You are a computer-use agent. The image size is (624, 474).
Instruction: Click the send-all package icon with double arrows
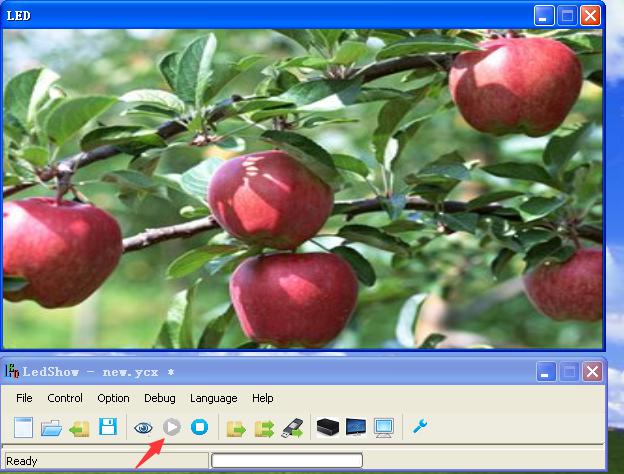(264, 429)
